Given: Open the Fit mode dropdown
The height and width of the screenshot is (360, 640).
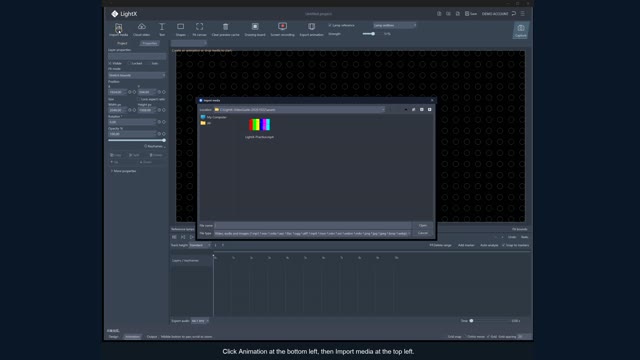Looking at the screenshot, I should point(137,75).
